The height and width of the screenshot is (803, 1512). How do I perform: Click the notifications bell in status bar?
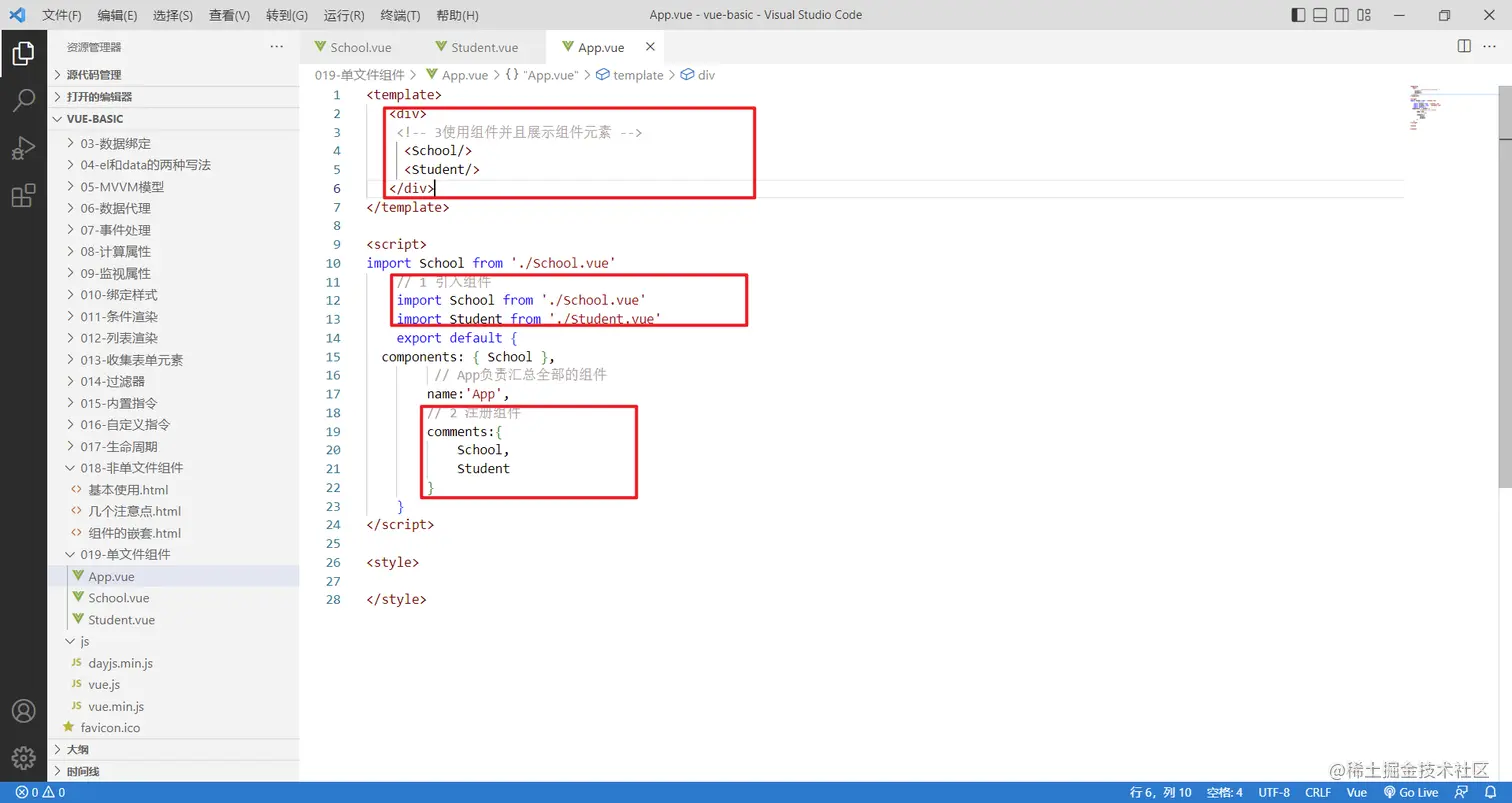[x=1490, y=792]
